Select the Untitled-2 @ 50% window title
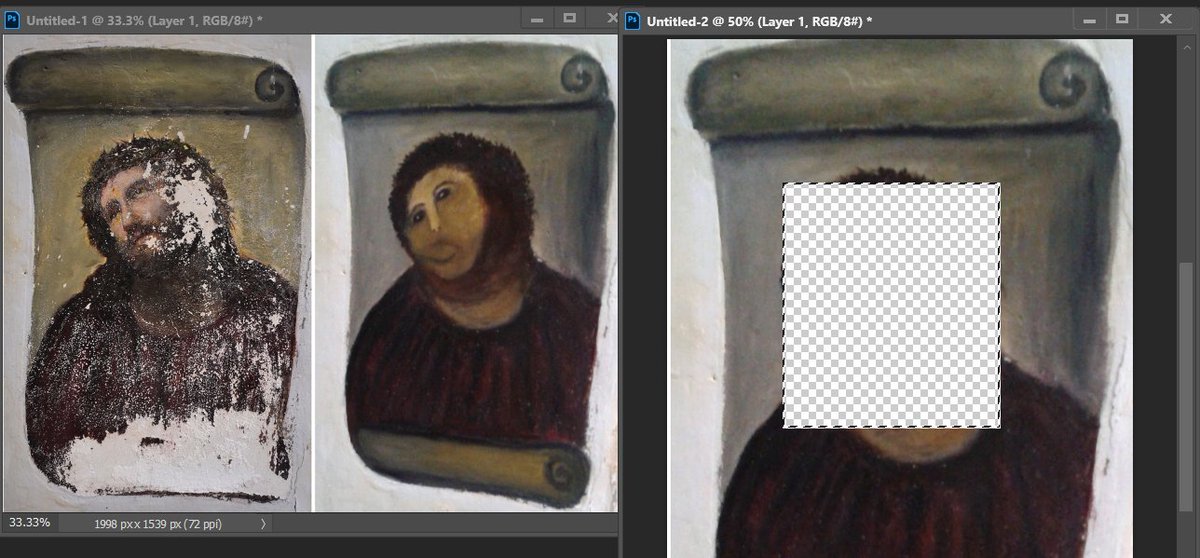1200x558 pixels. pos(760,20)
